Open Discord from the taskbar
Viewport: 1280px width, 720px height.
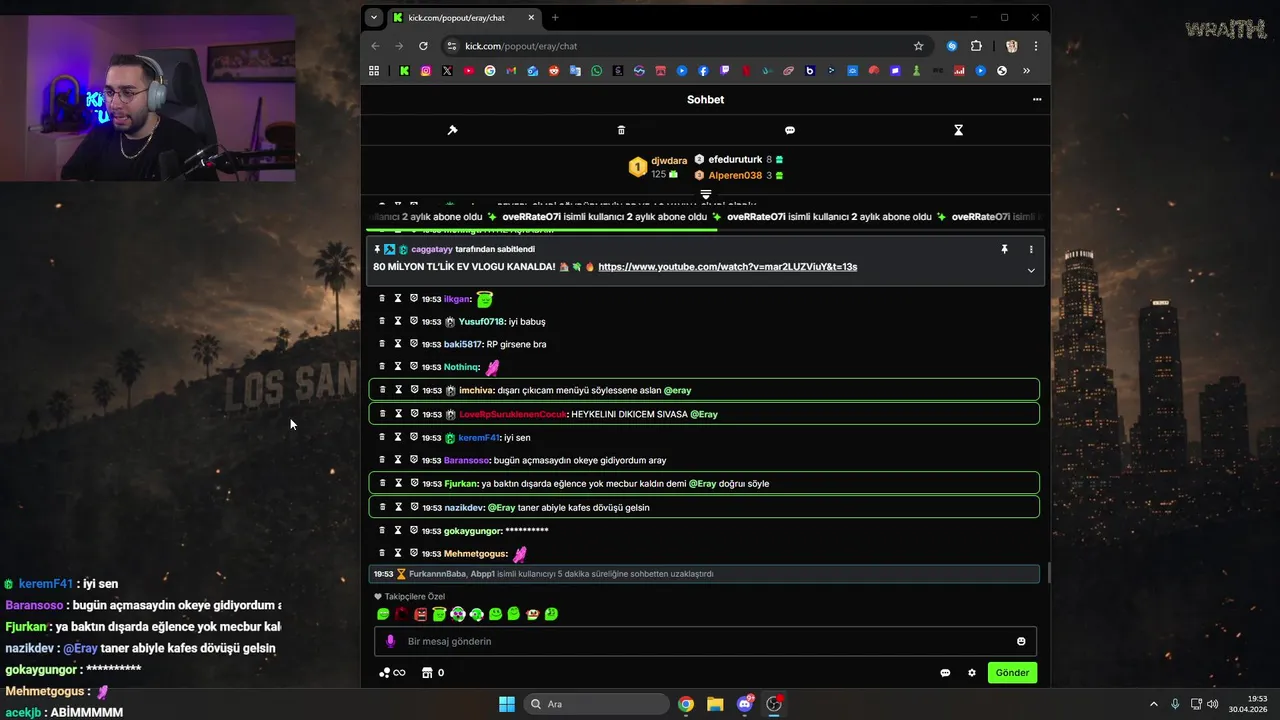point(745,704)
